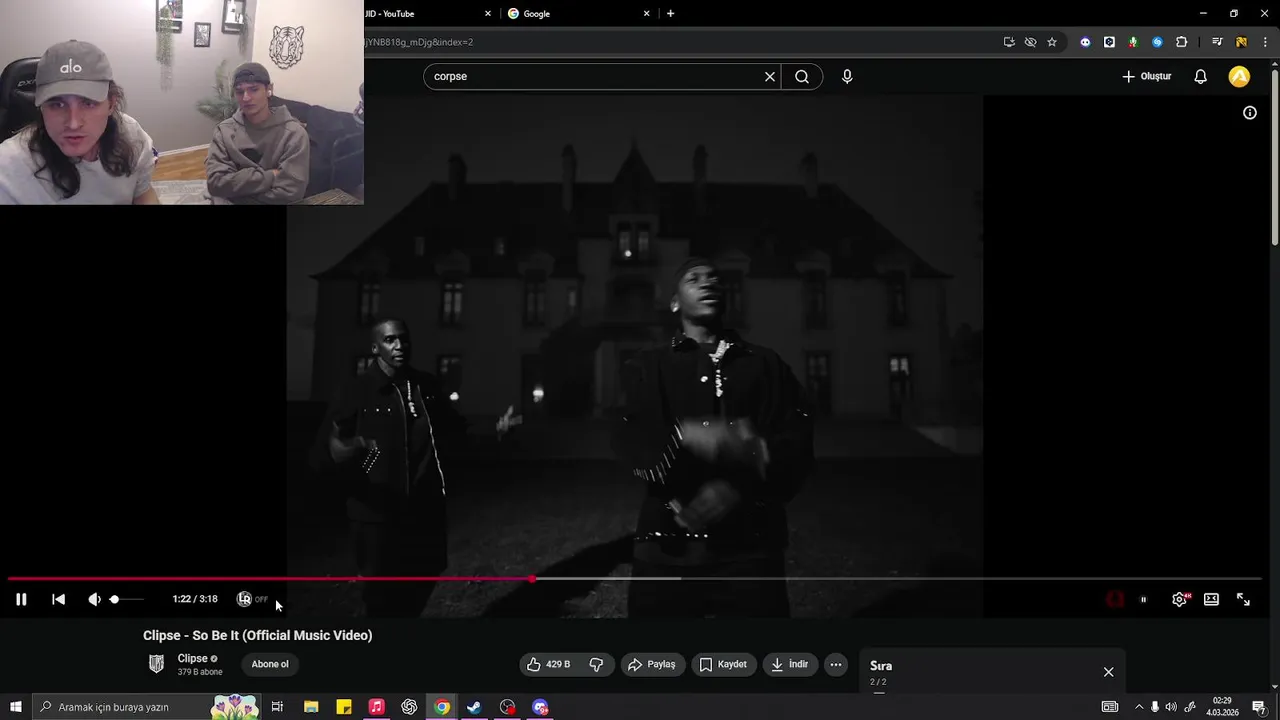Open the Oluştur create menu

[1146, 76]
